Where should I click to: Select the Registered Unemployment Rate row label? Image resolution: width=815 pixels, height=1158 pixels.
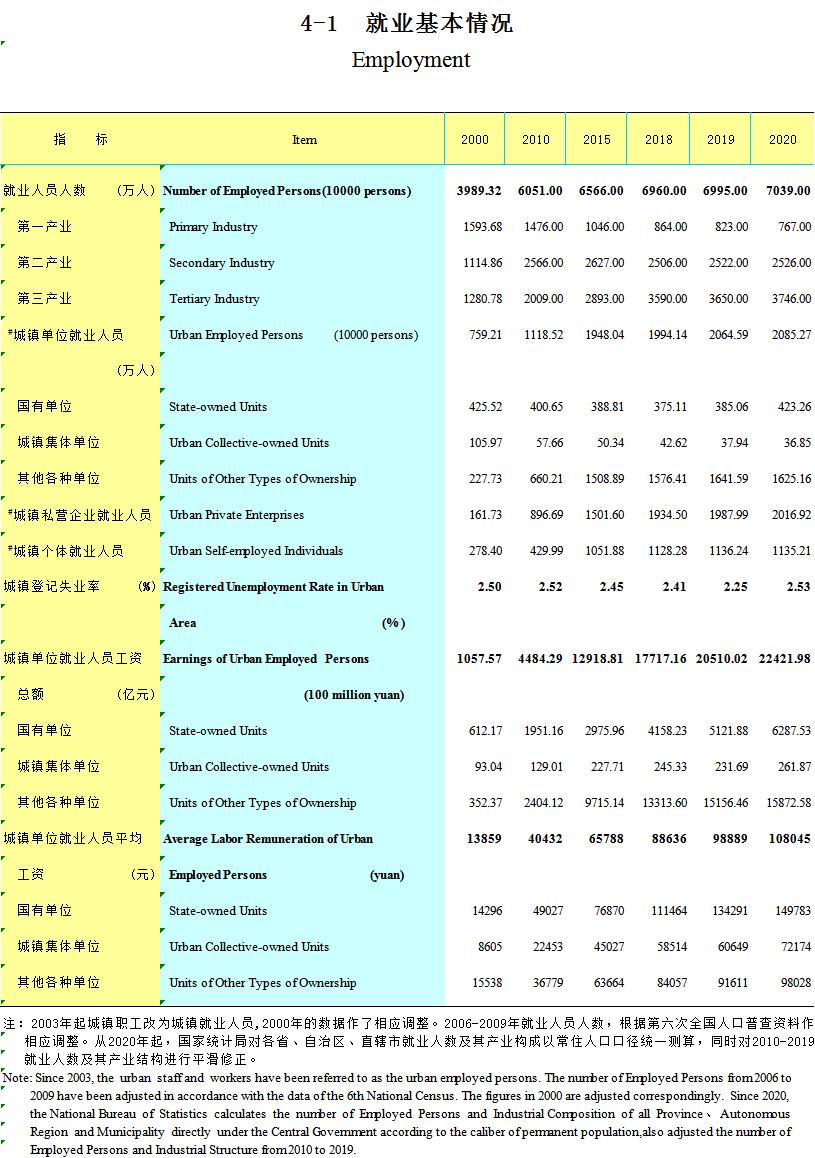coord(273,587)
